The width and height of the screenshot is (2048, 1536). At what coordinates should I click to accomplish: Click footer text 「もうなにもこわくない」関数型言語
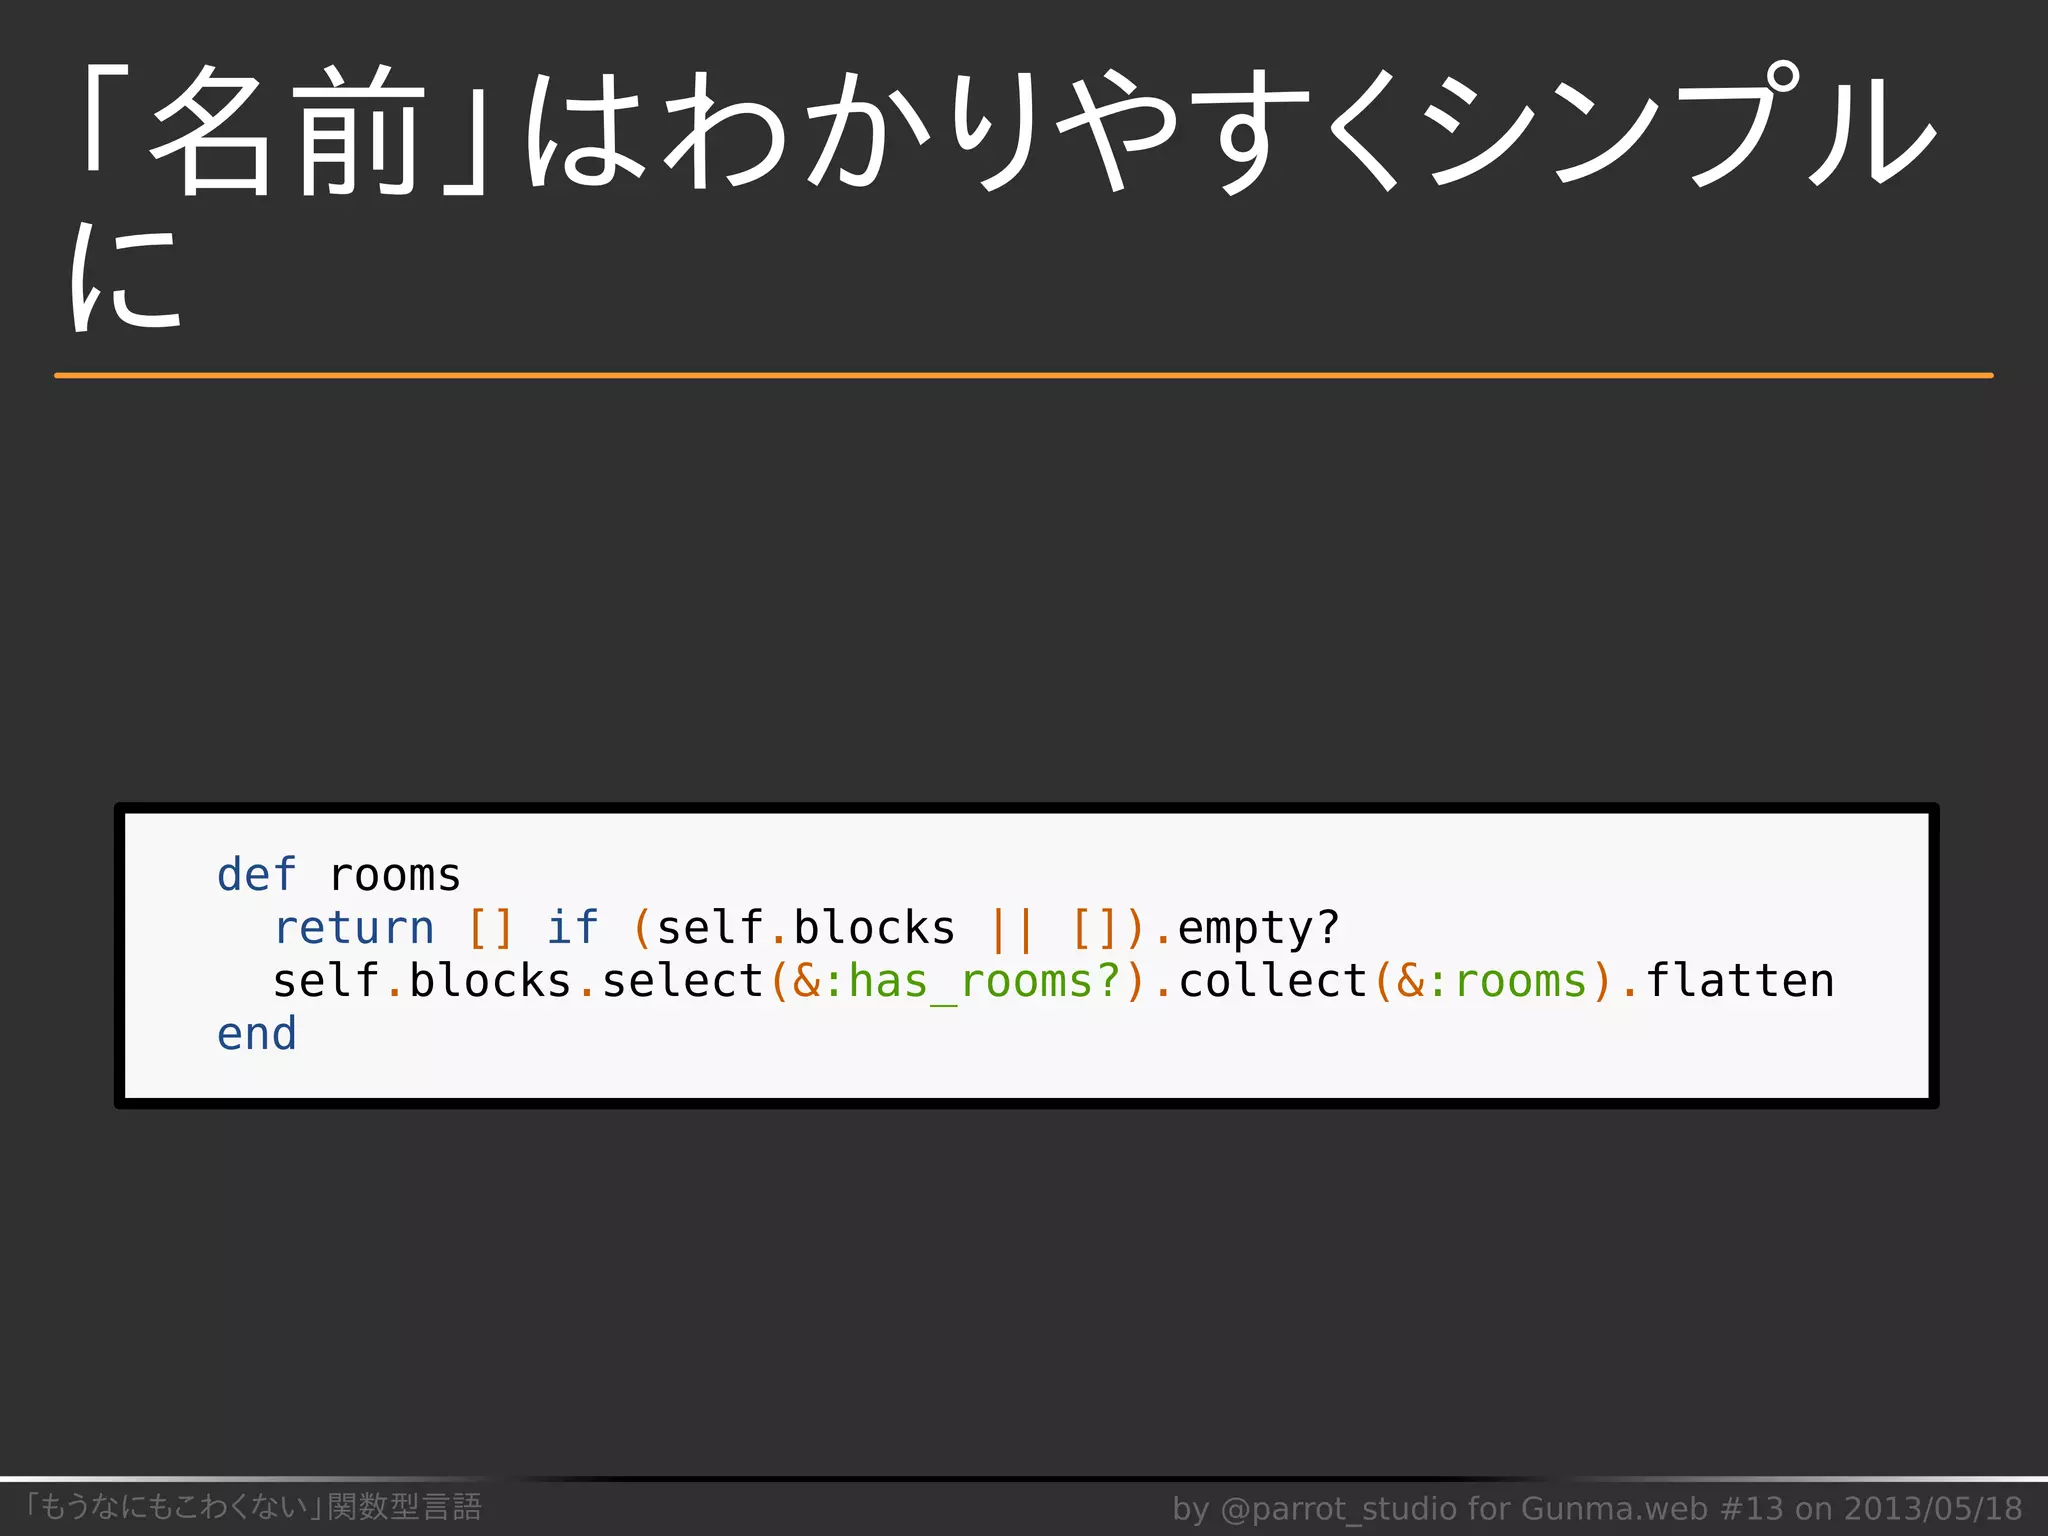tap(252, 1506)
